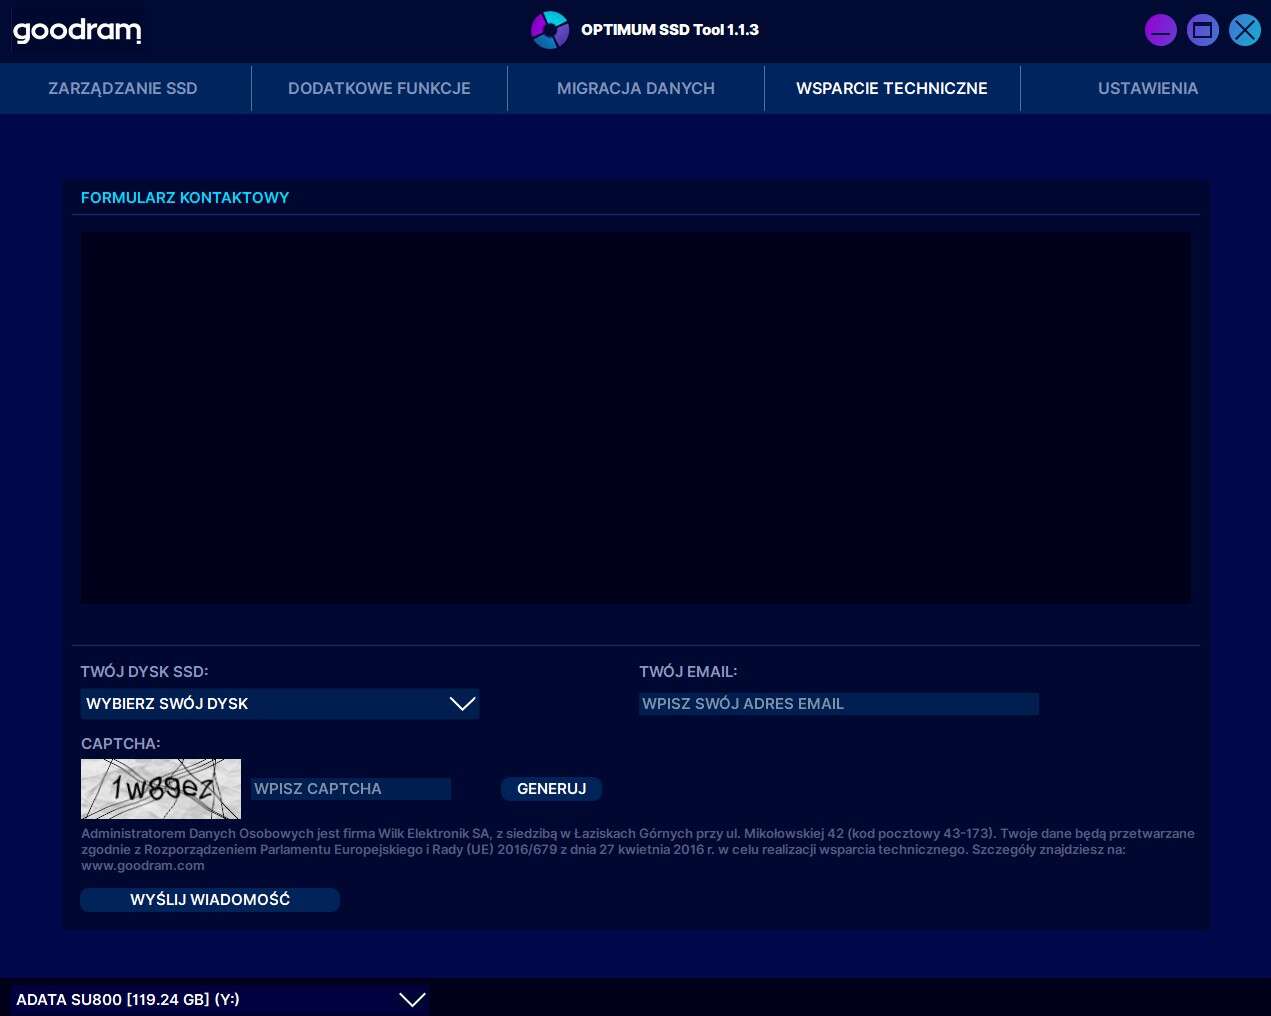
Task: Close the application with the X button
Action: (x=1244, y=30)
